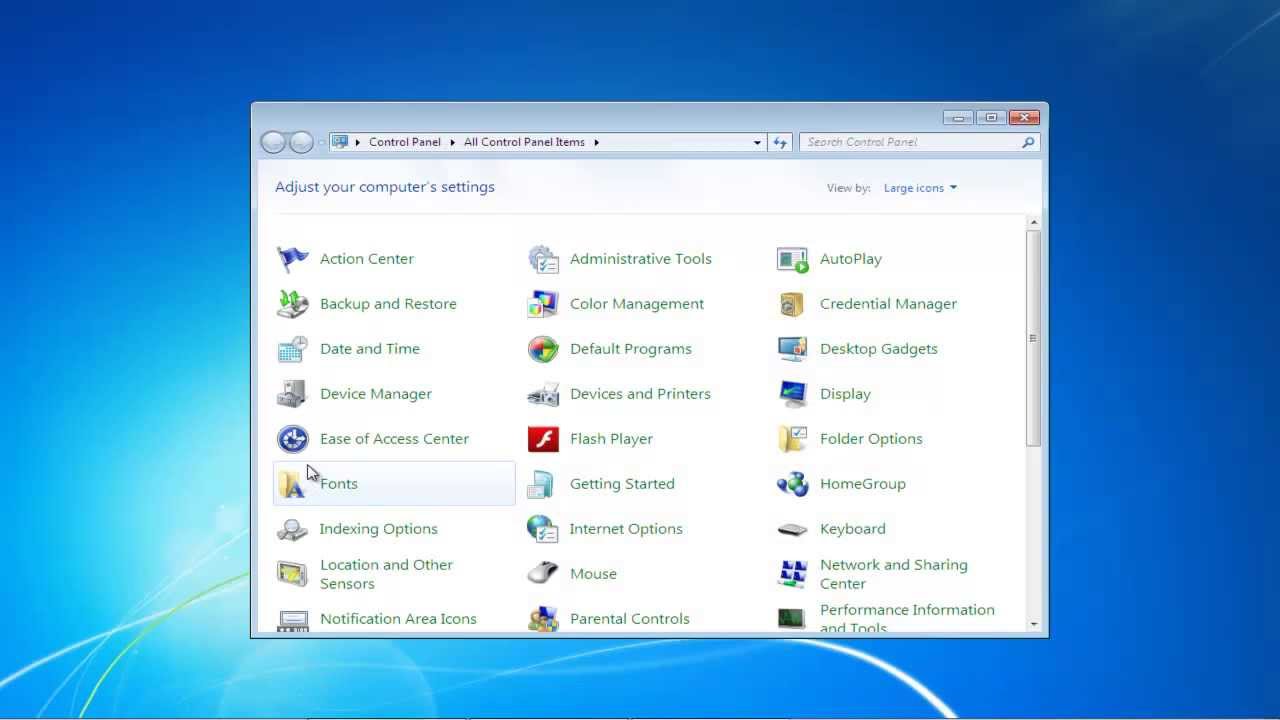This screenshot has height=720, width=1280.
Task: Click the Internet Options link
Action: coord(626,529)
